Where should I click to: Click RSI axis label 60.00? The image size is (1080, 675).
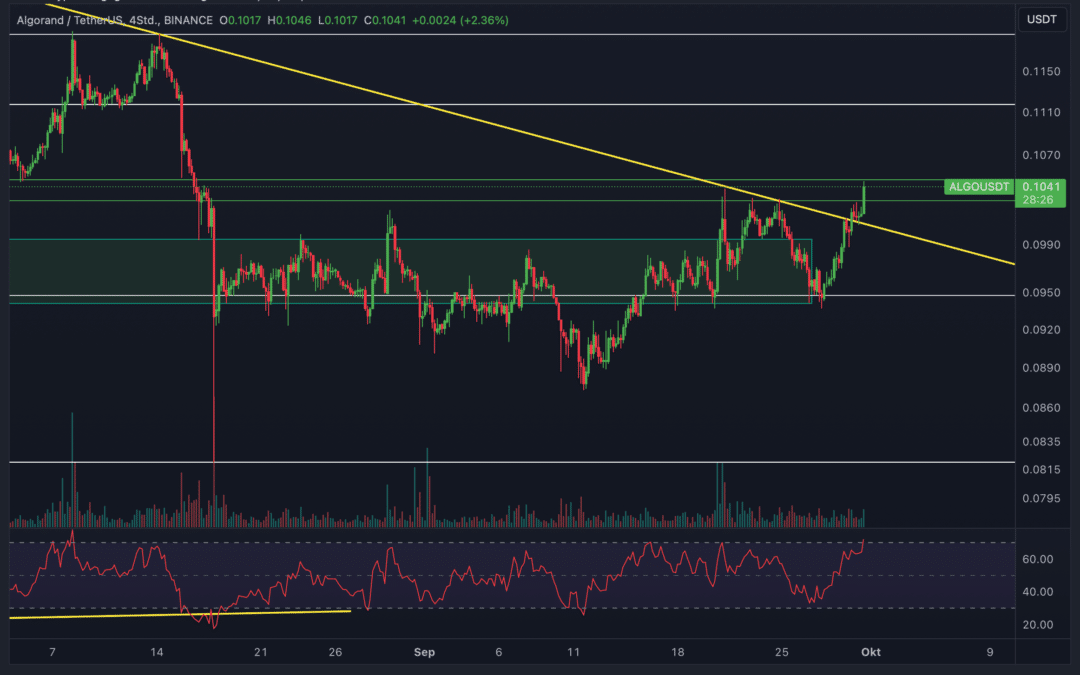pos(1037,559)
